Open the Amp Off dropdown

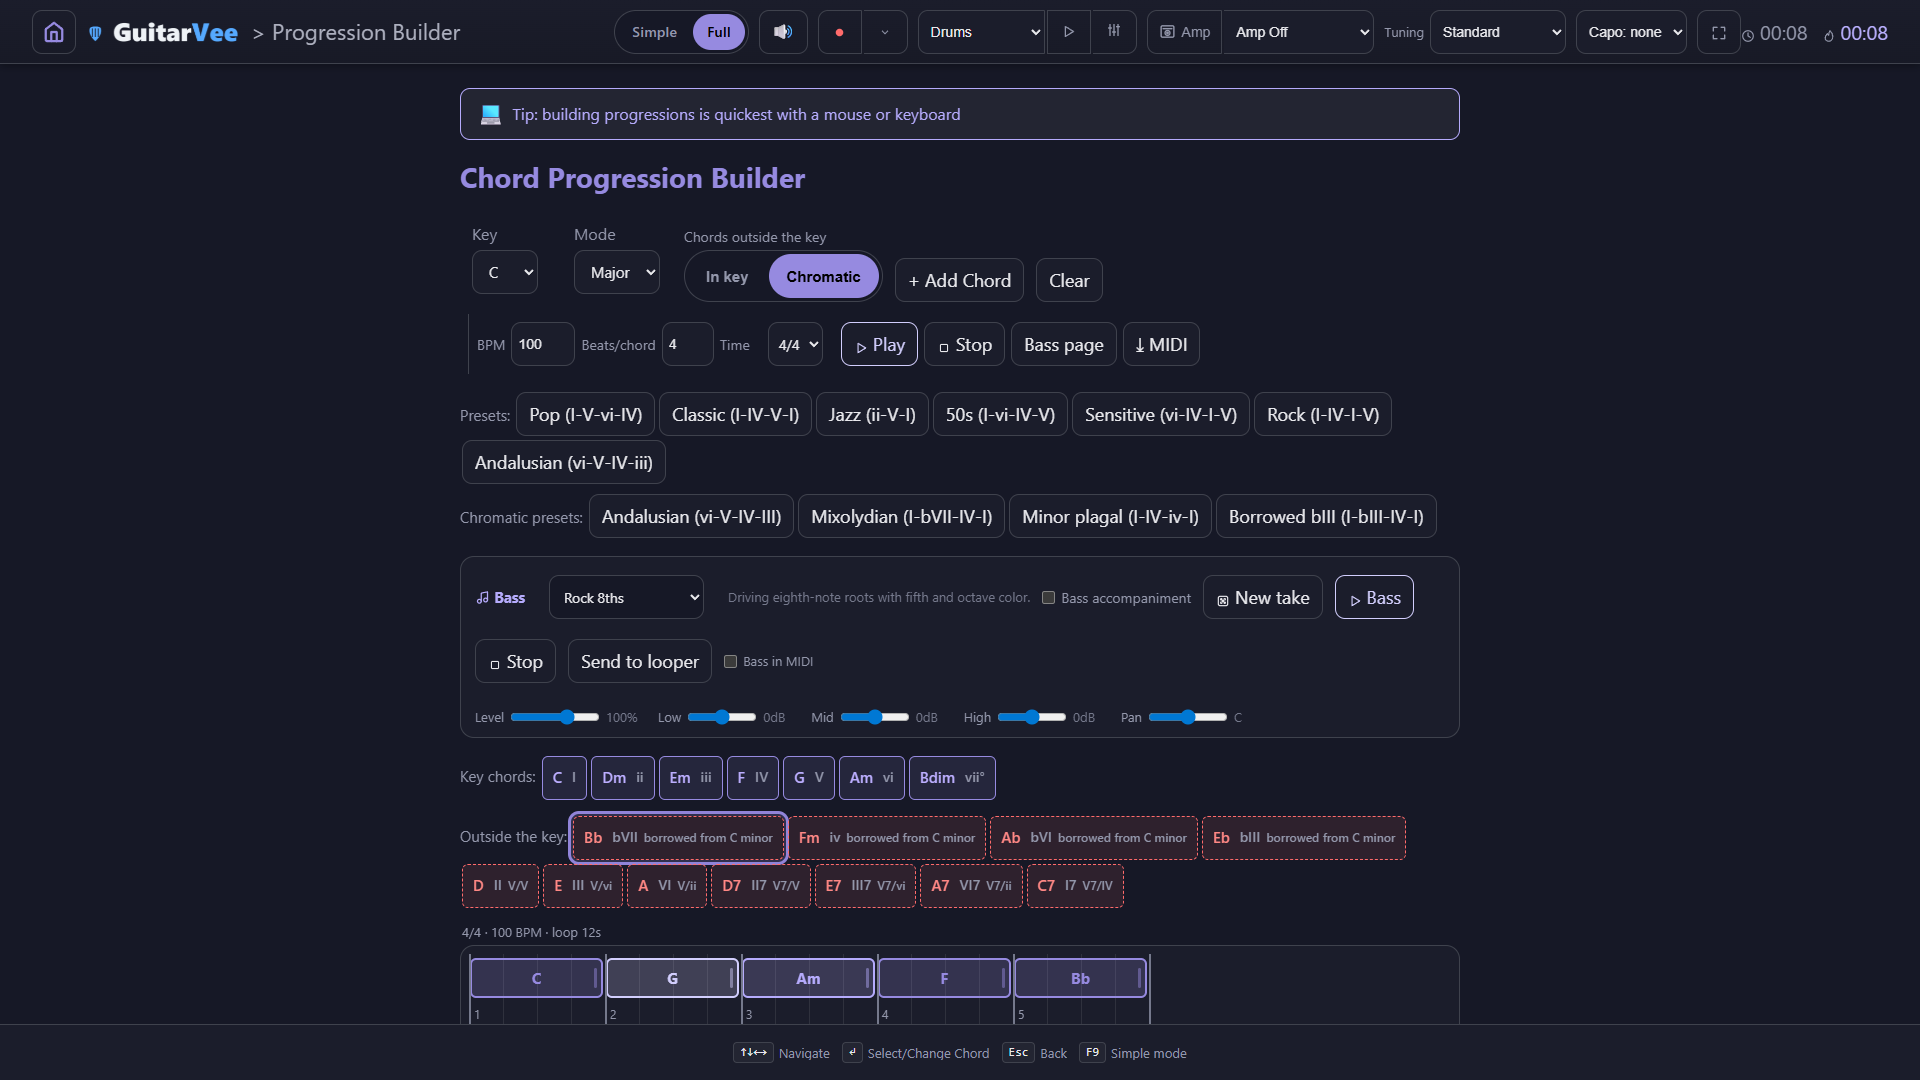click(x=1298, y=32)
